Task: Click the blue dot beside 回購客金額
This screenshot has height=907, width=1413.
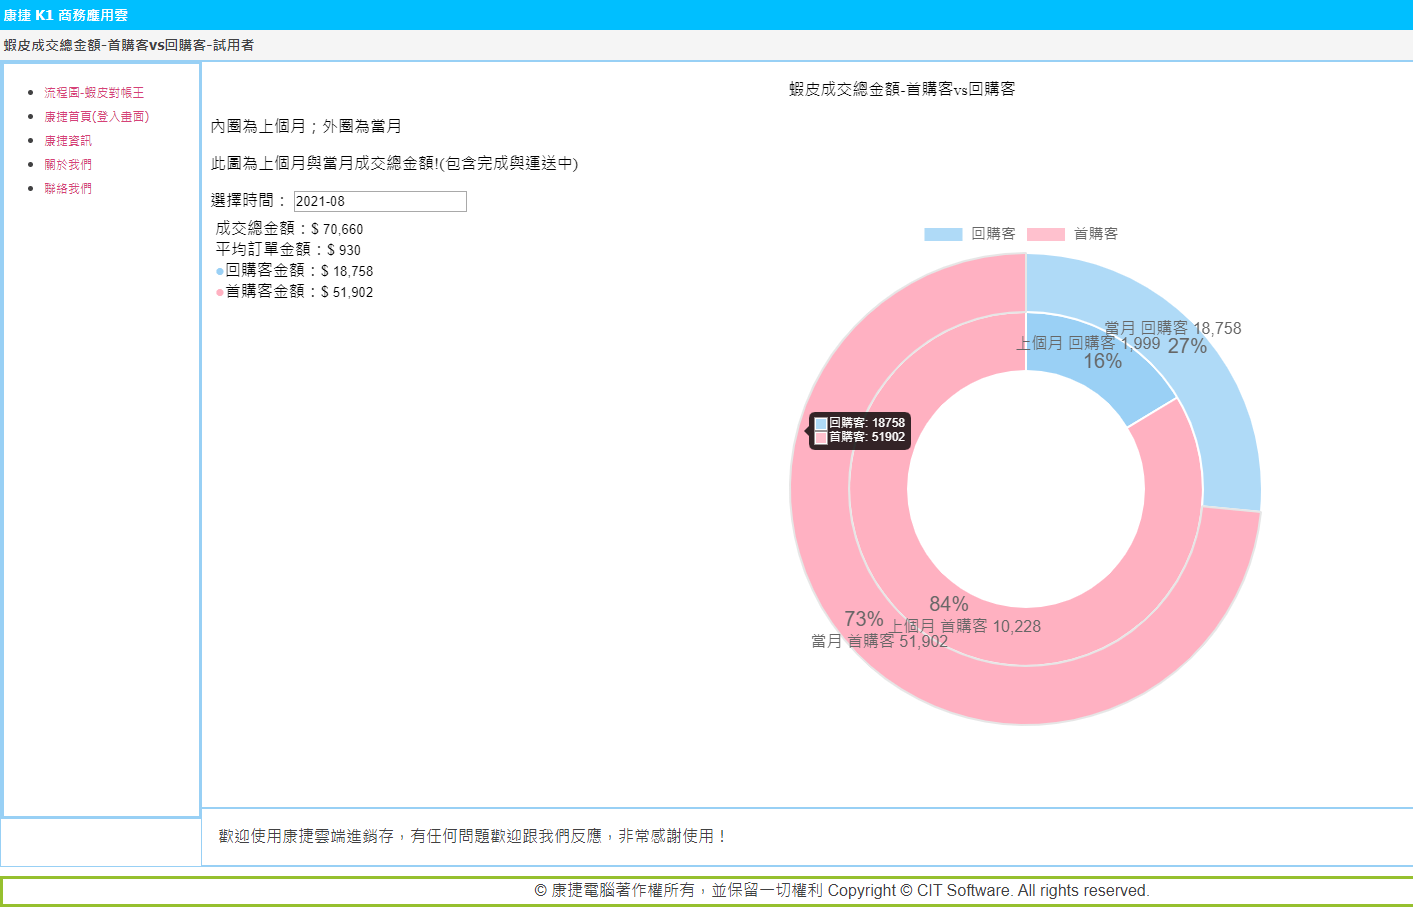Action: [x=220, y=271]
